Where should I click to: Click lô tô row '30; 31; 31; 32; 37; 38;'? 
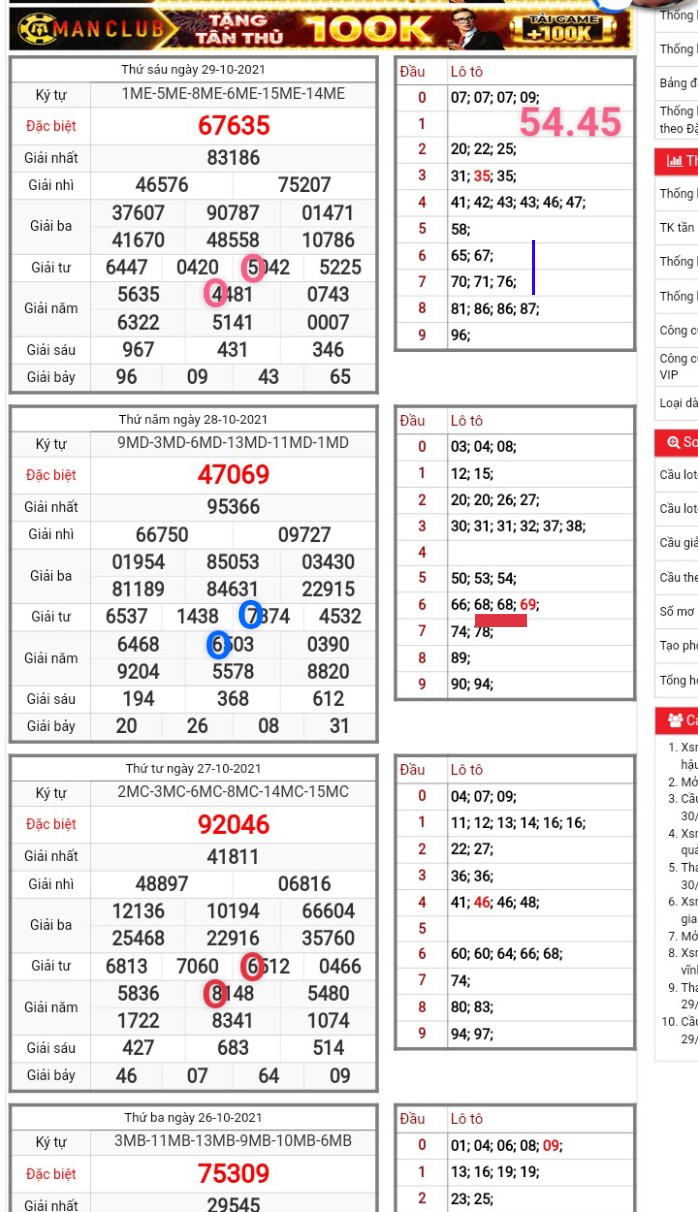click(x=518, y=526)
